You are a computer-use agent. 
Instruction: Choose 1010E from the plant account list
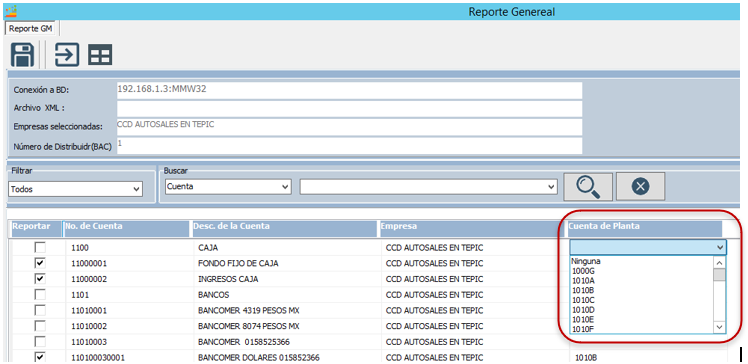click(x=583, y=319)
